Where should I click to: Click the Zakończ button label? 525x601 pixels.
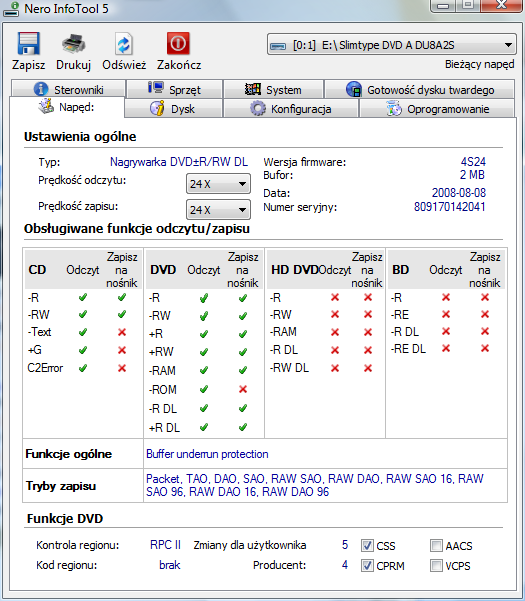click(179, 65)
